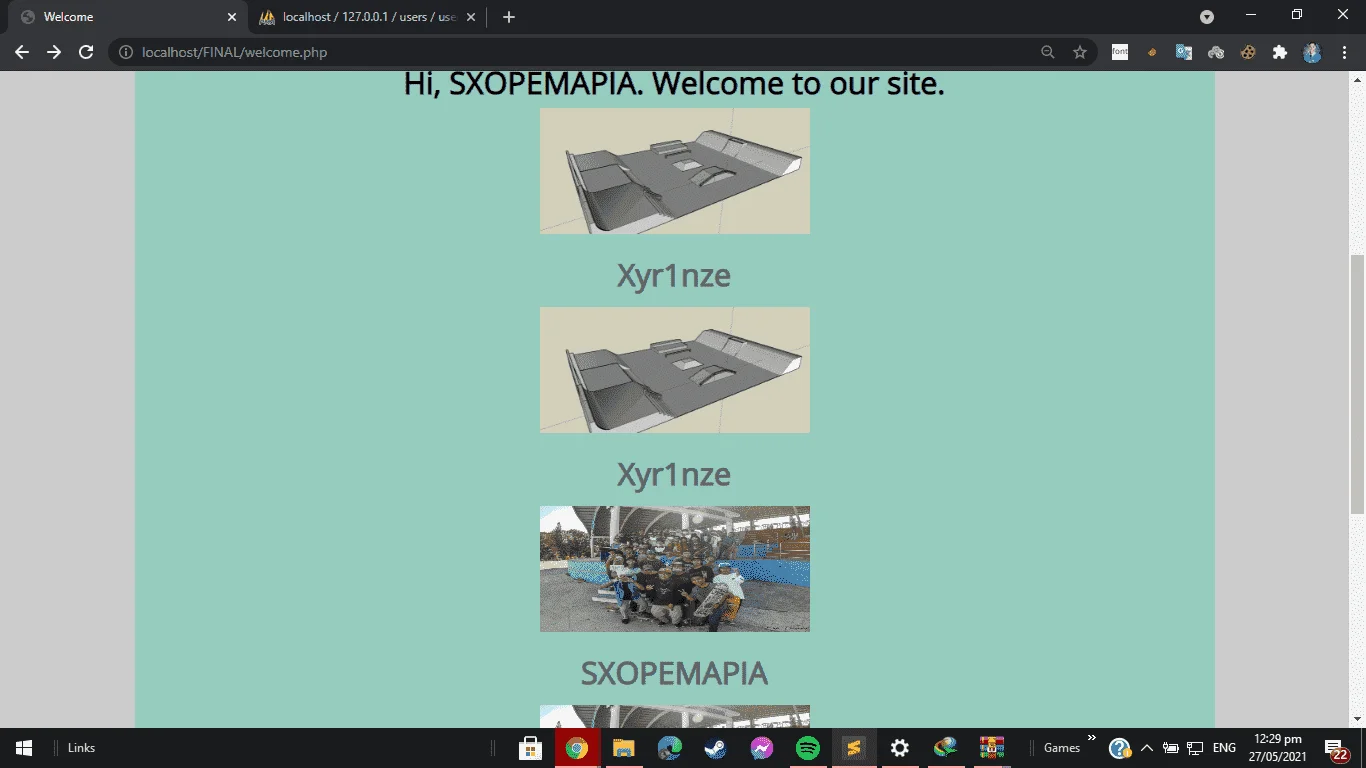The image size is (1366, 768).
Task: Open Spotify from the taskbar
Action: pos(808,748)
